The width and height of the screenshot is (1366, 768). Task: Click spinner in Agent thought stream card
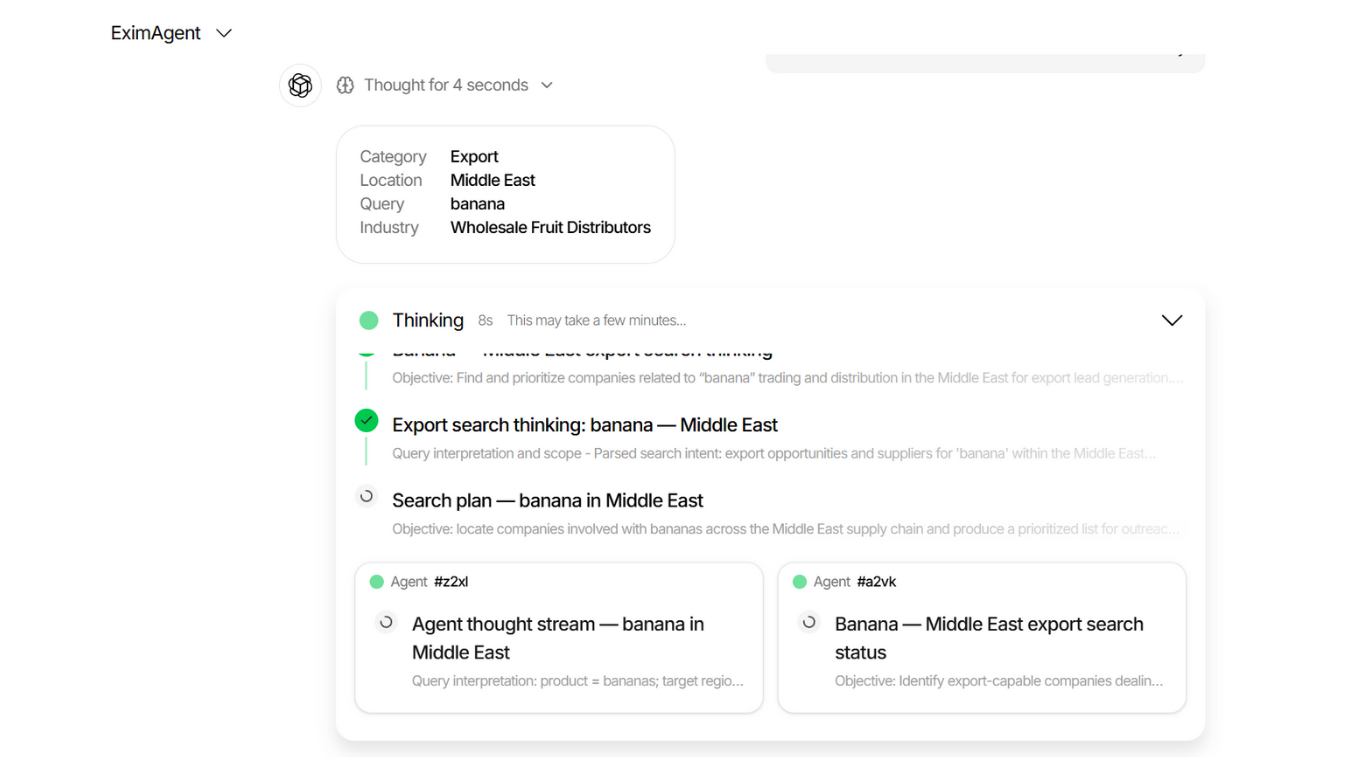click(x=386, y=622)
